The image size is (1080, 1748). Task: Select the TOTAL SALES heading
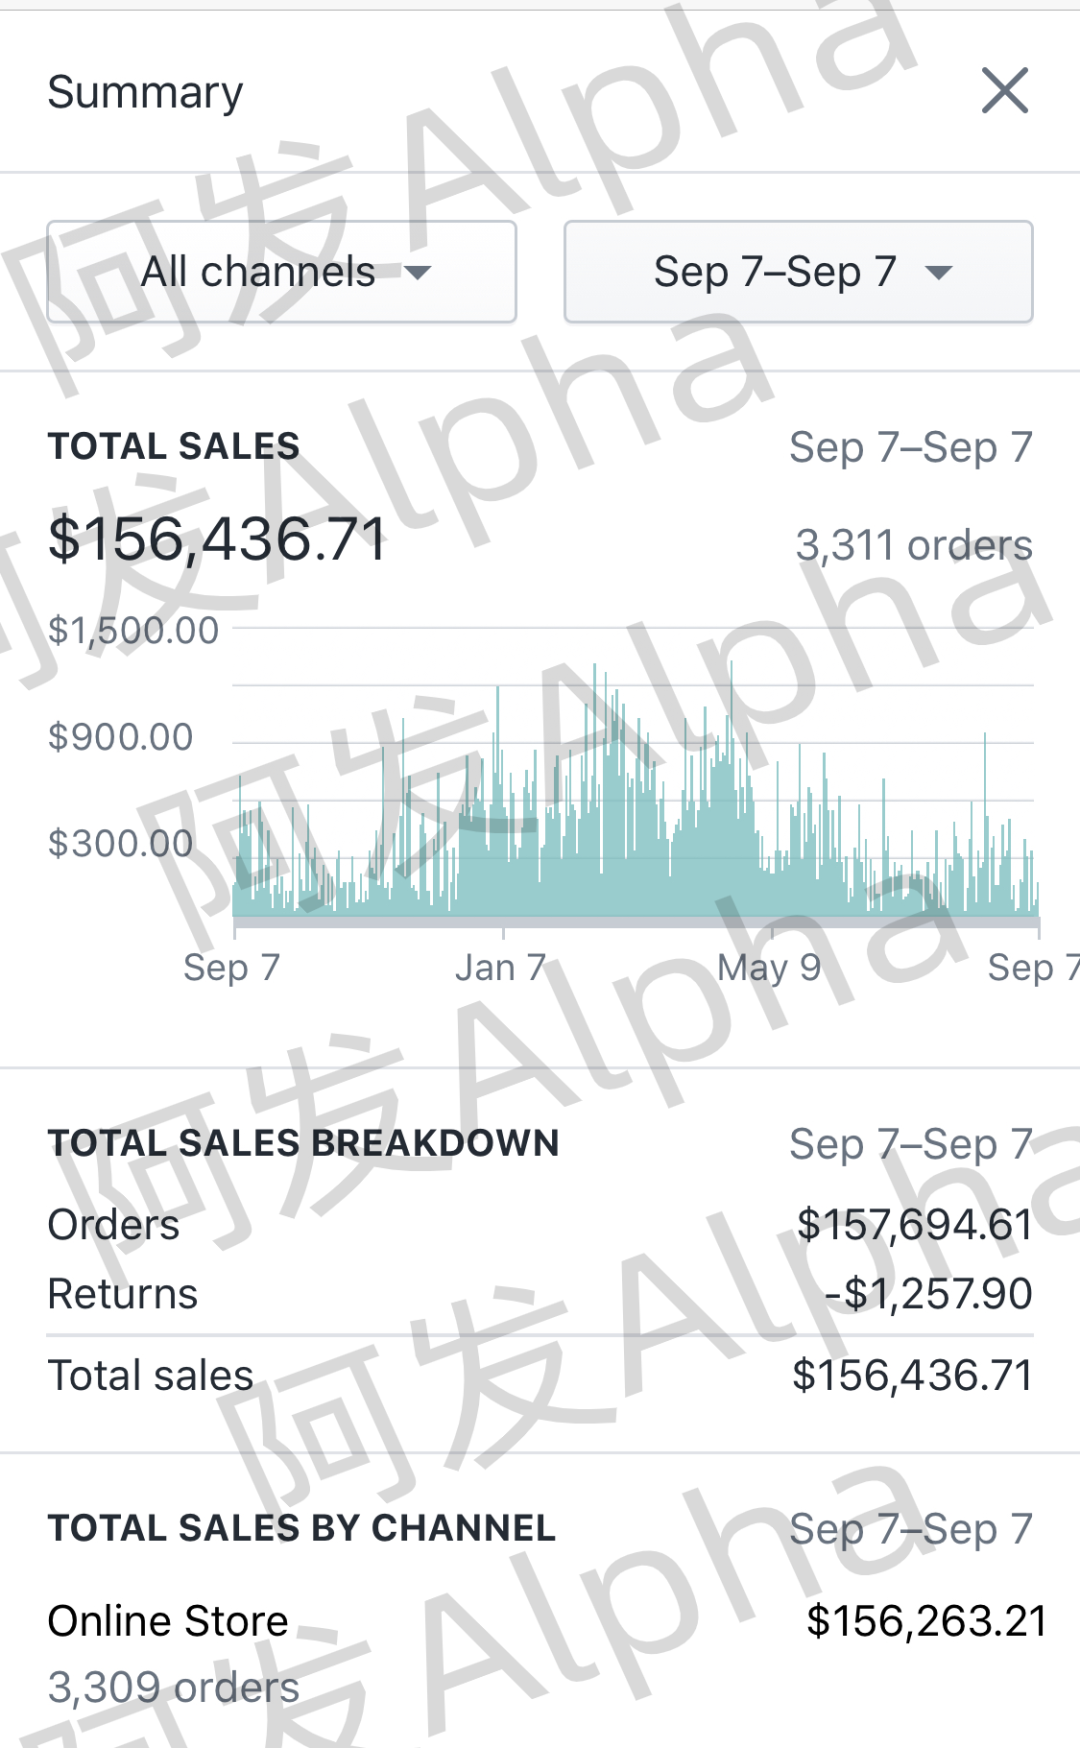(x=174, y=446)
